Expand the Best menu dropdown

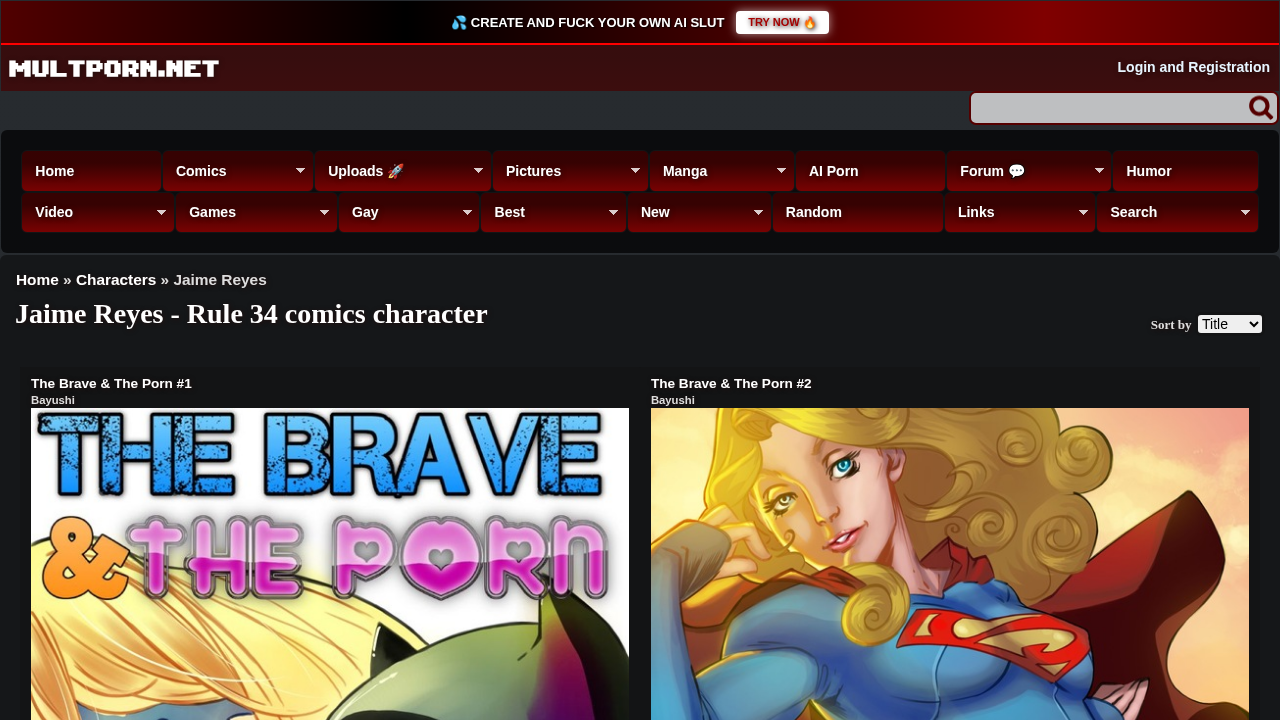tap(554, 212)
